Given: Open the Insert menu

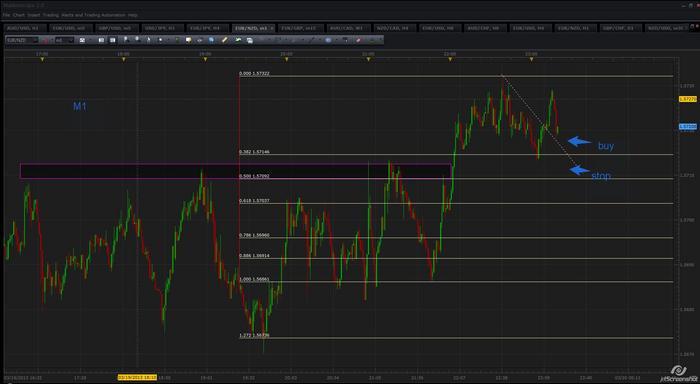Looking at the screenshot, I should point(33,15).
